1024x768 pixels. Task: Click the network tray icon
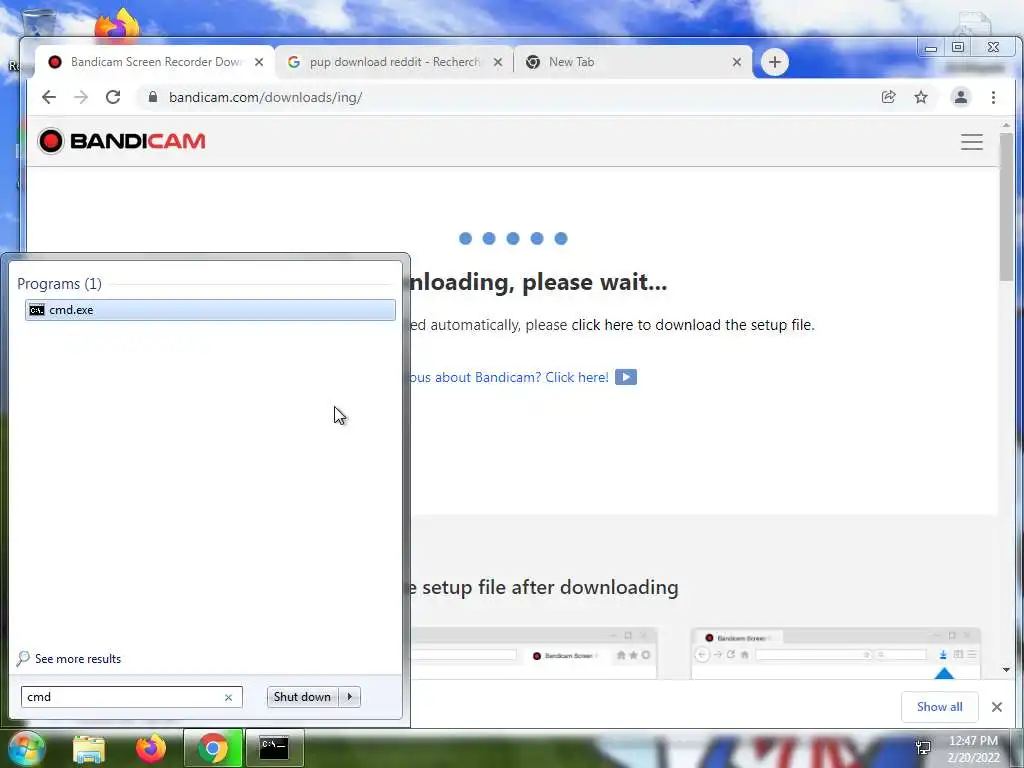923,748
